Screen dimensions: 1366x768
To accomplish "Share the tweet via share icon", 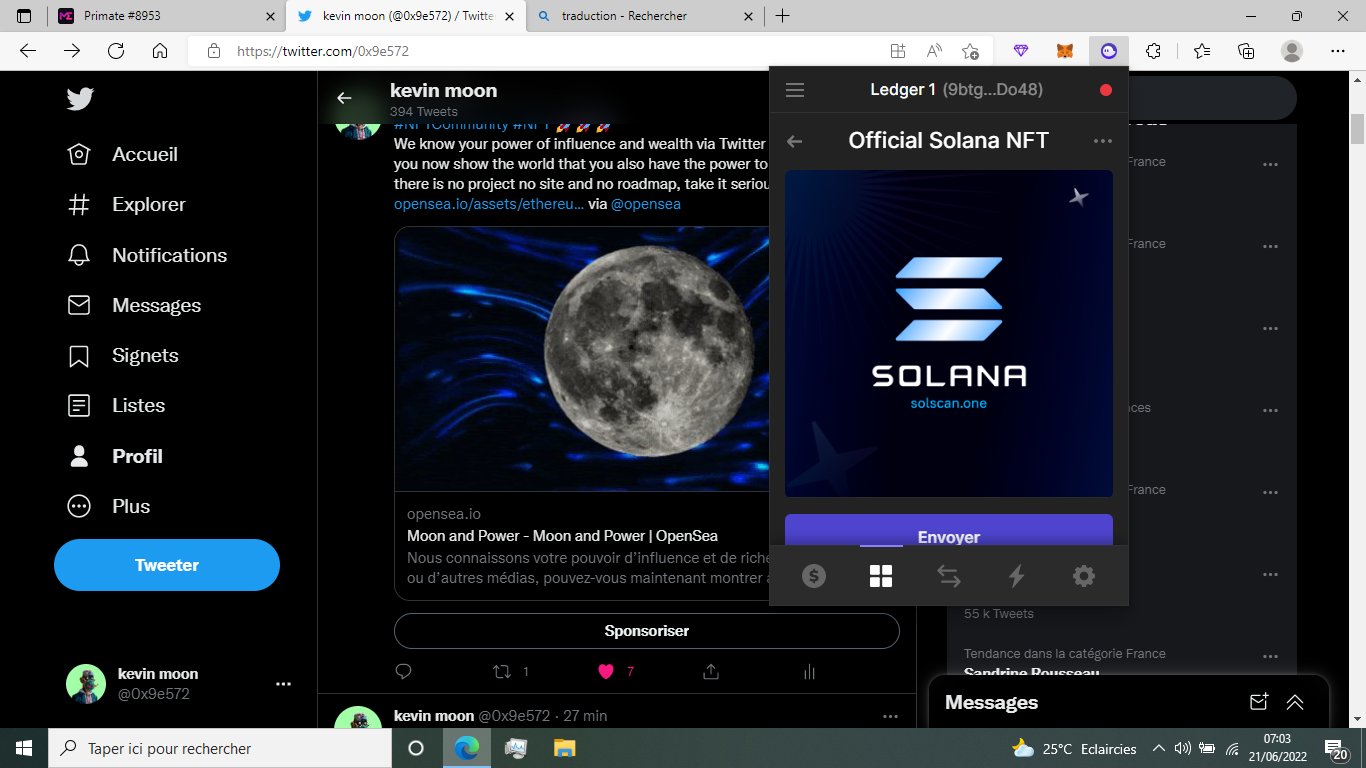I will tap(711, 671).
